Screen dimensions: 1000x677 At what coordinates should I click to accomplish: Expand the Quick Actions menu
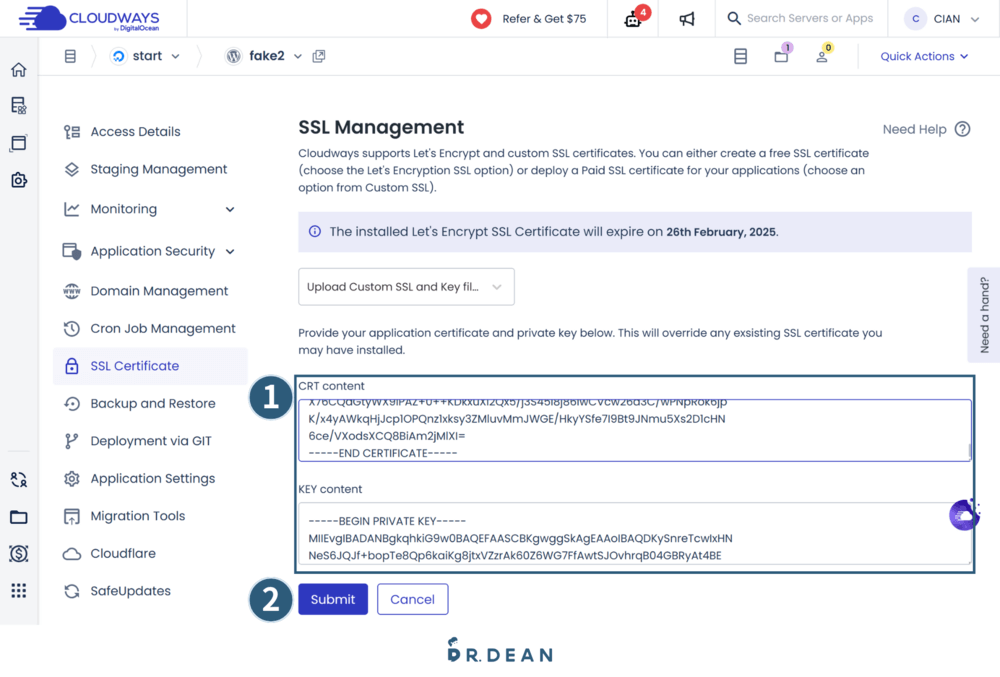[x=922, y=56]
